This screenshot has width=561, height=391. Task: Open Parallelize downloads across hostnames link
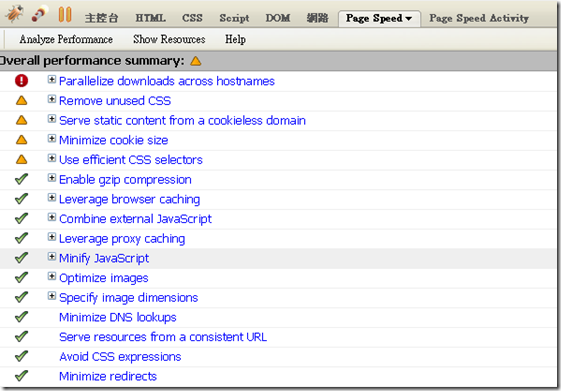pyautogui.click(x=167, y=81)
